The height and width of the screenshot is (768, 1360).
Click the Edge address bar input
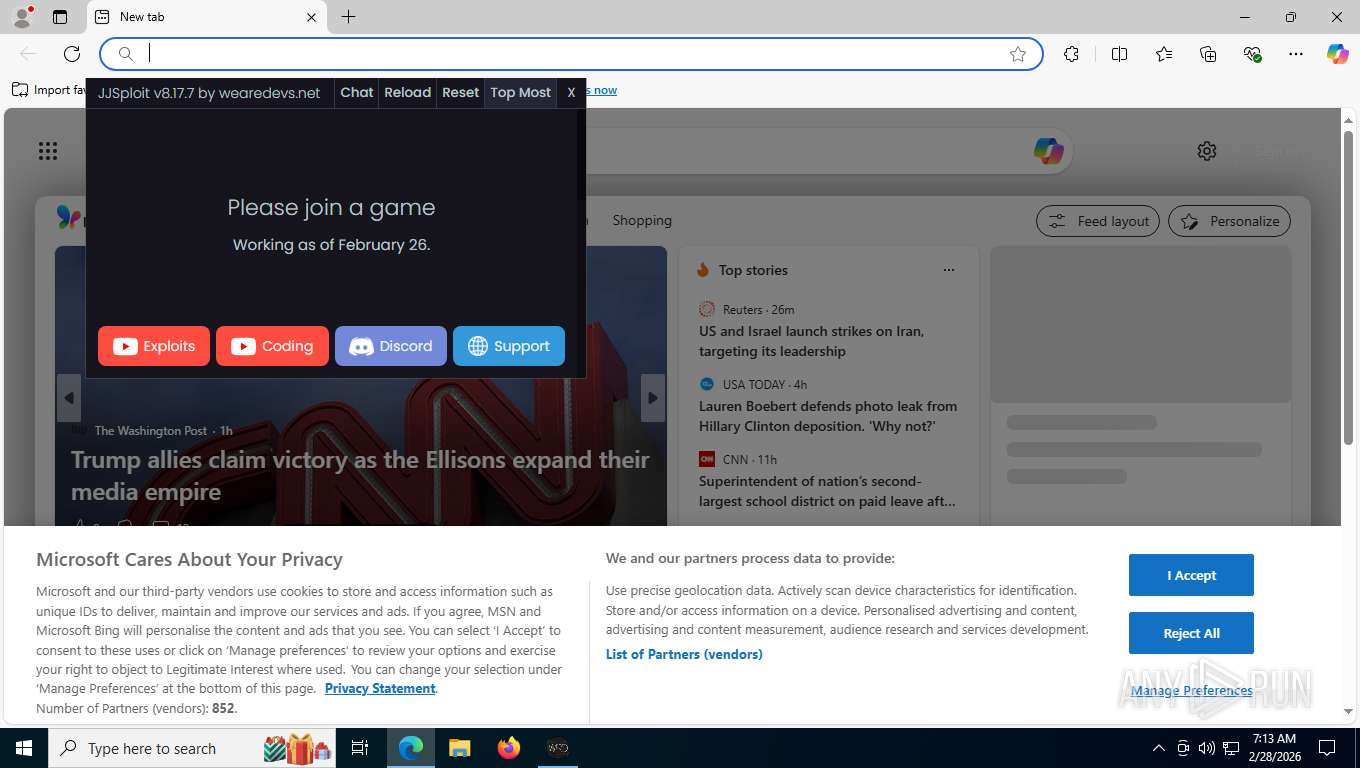[570, 54]
